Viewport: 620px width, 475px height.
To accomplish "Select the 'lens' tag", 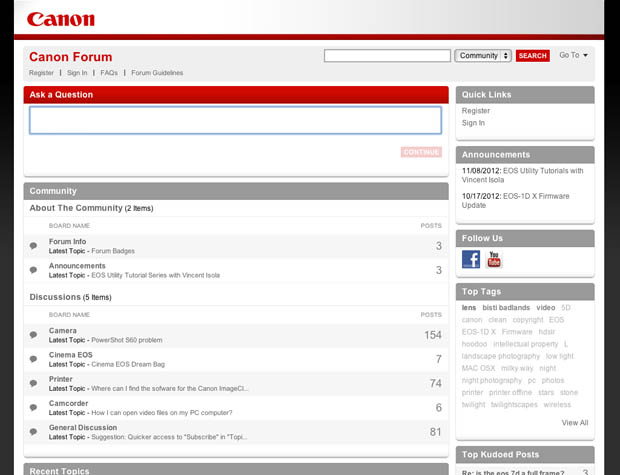I will [469, 308].
